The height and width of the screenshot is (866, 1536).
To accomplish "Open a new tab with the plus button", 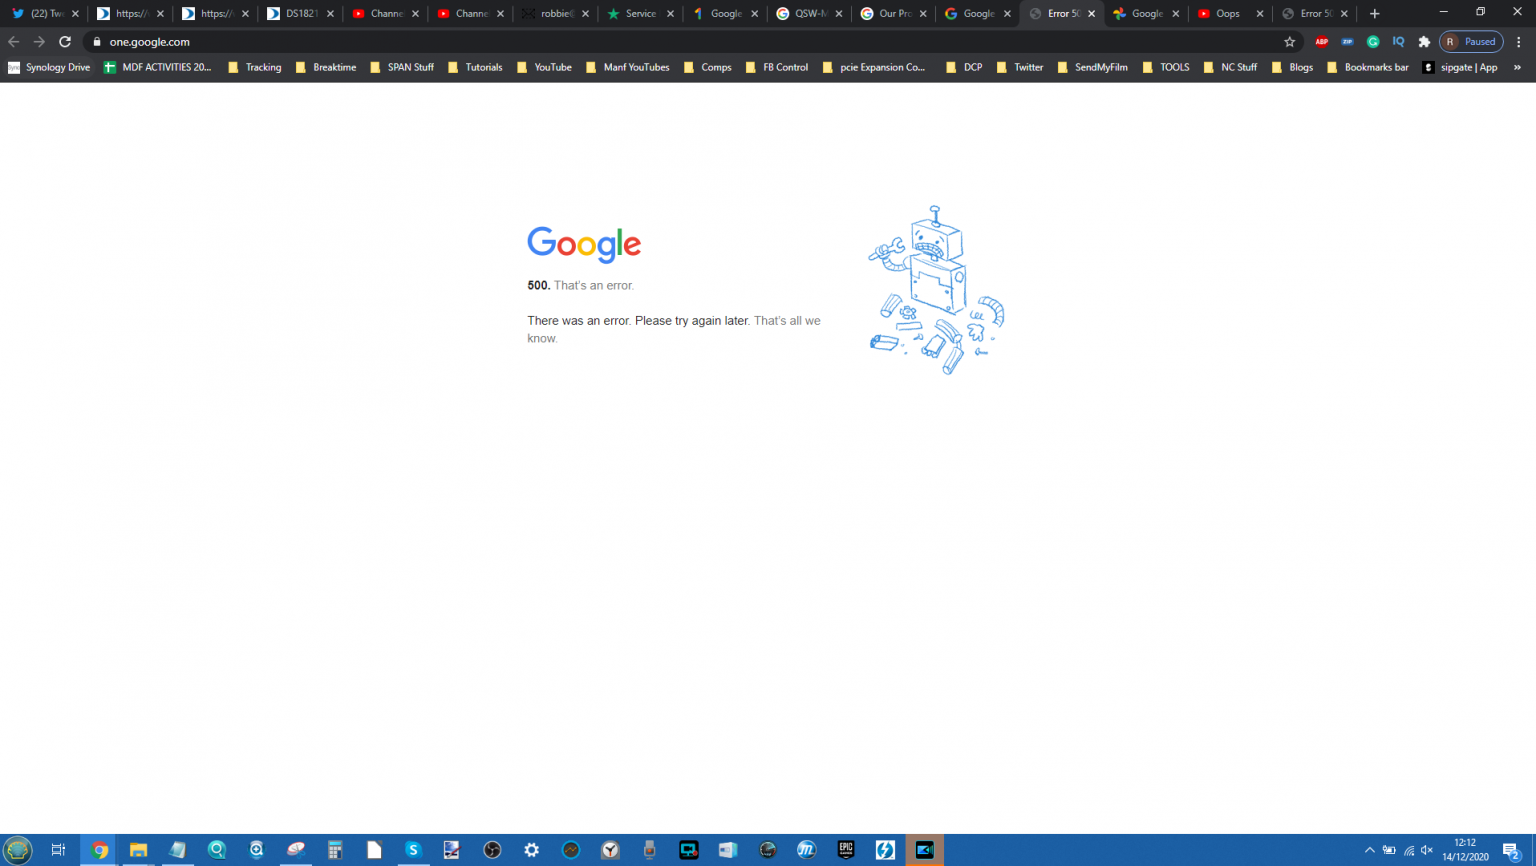I will coord(1374,14).
